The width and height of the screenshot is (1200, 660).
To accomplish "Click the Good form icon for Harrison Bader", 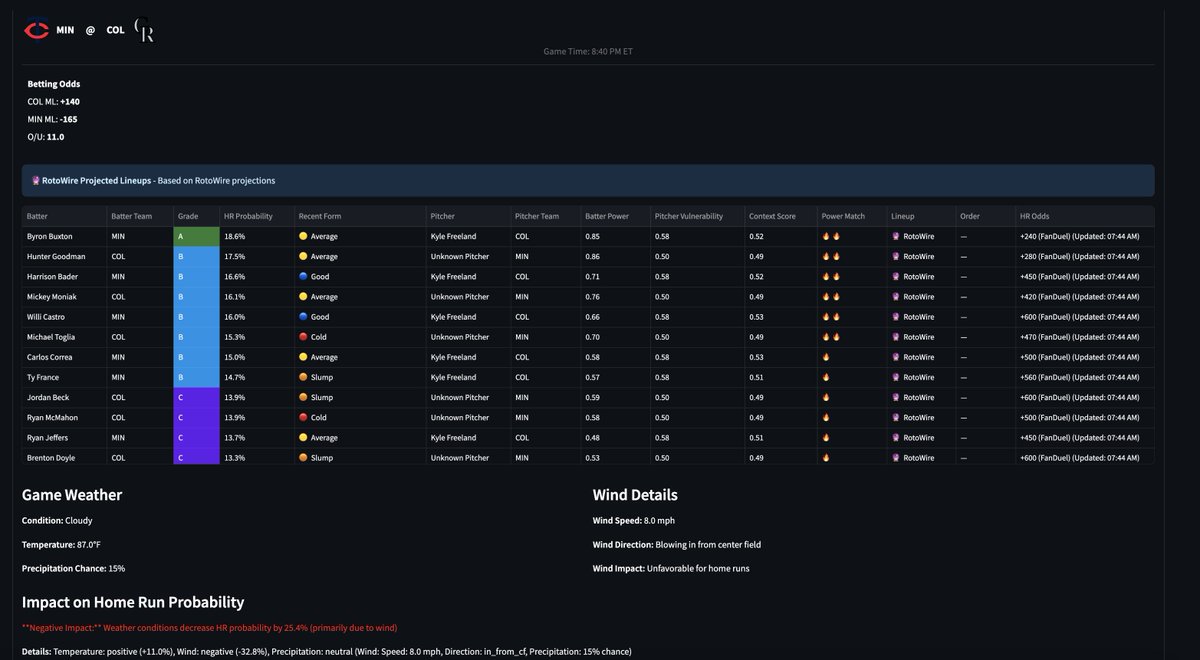I will point(303,277).
